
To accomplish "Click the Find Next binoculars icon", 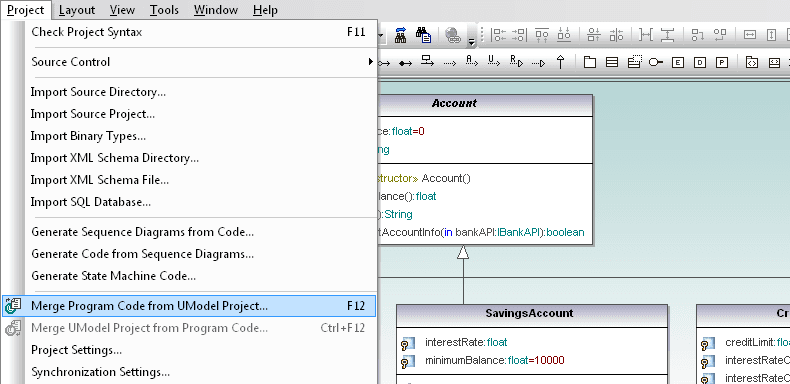I will tap(401, 35).
